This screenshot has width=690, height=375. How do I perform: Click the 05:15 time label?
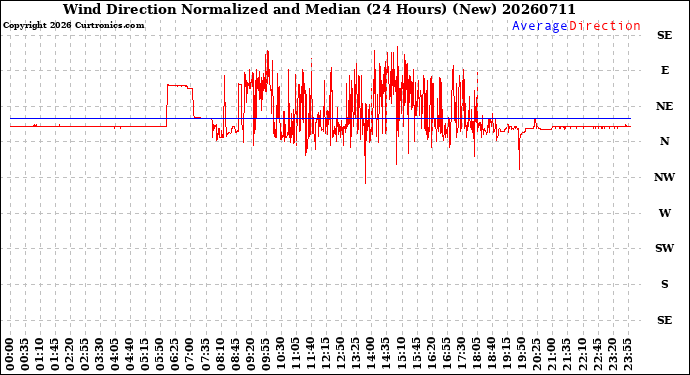[x=145, y=354]
